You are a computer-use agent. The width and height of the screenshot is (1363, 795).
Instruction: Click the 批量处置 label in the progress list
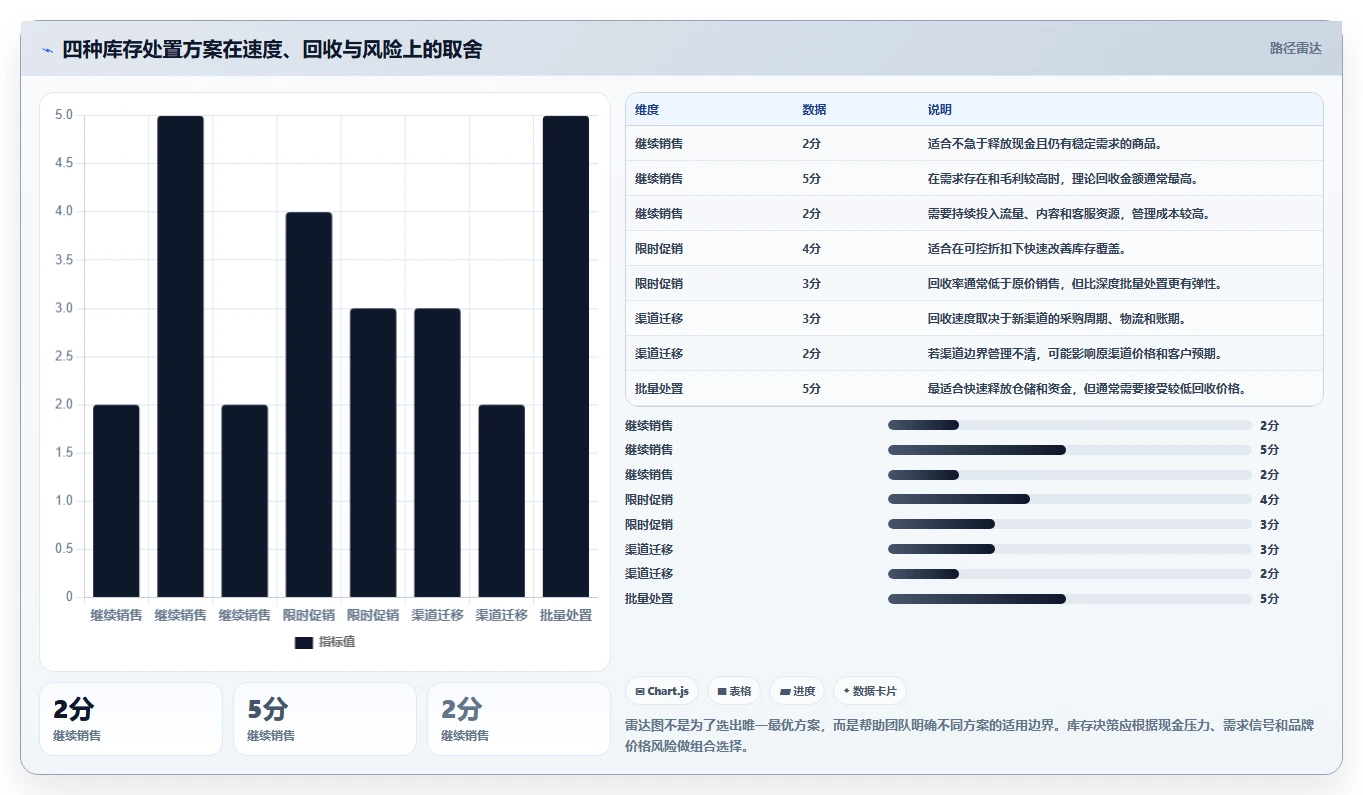point(649,598)
